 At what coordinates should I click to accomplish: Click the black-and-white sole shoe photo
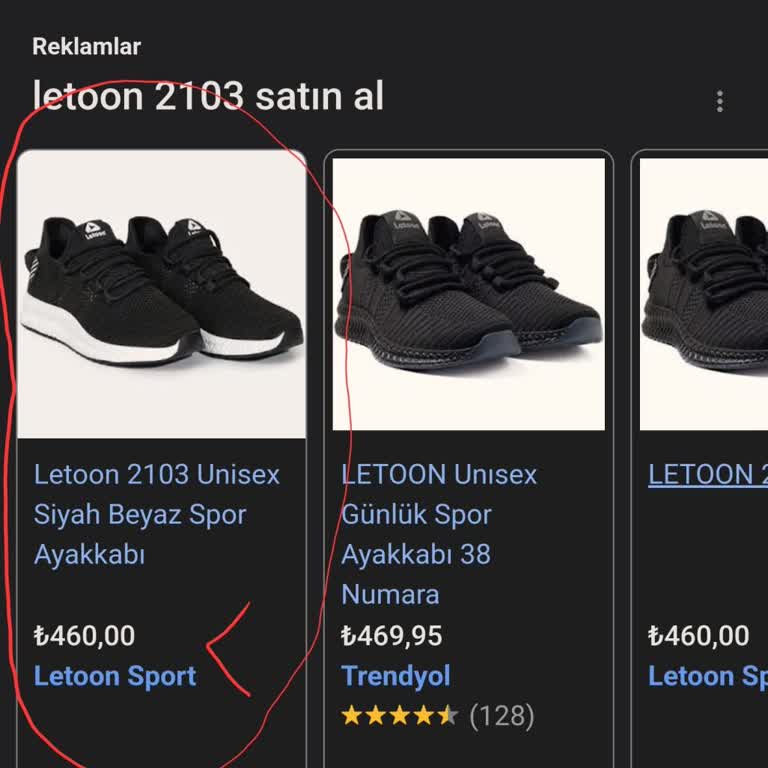162,293
